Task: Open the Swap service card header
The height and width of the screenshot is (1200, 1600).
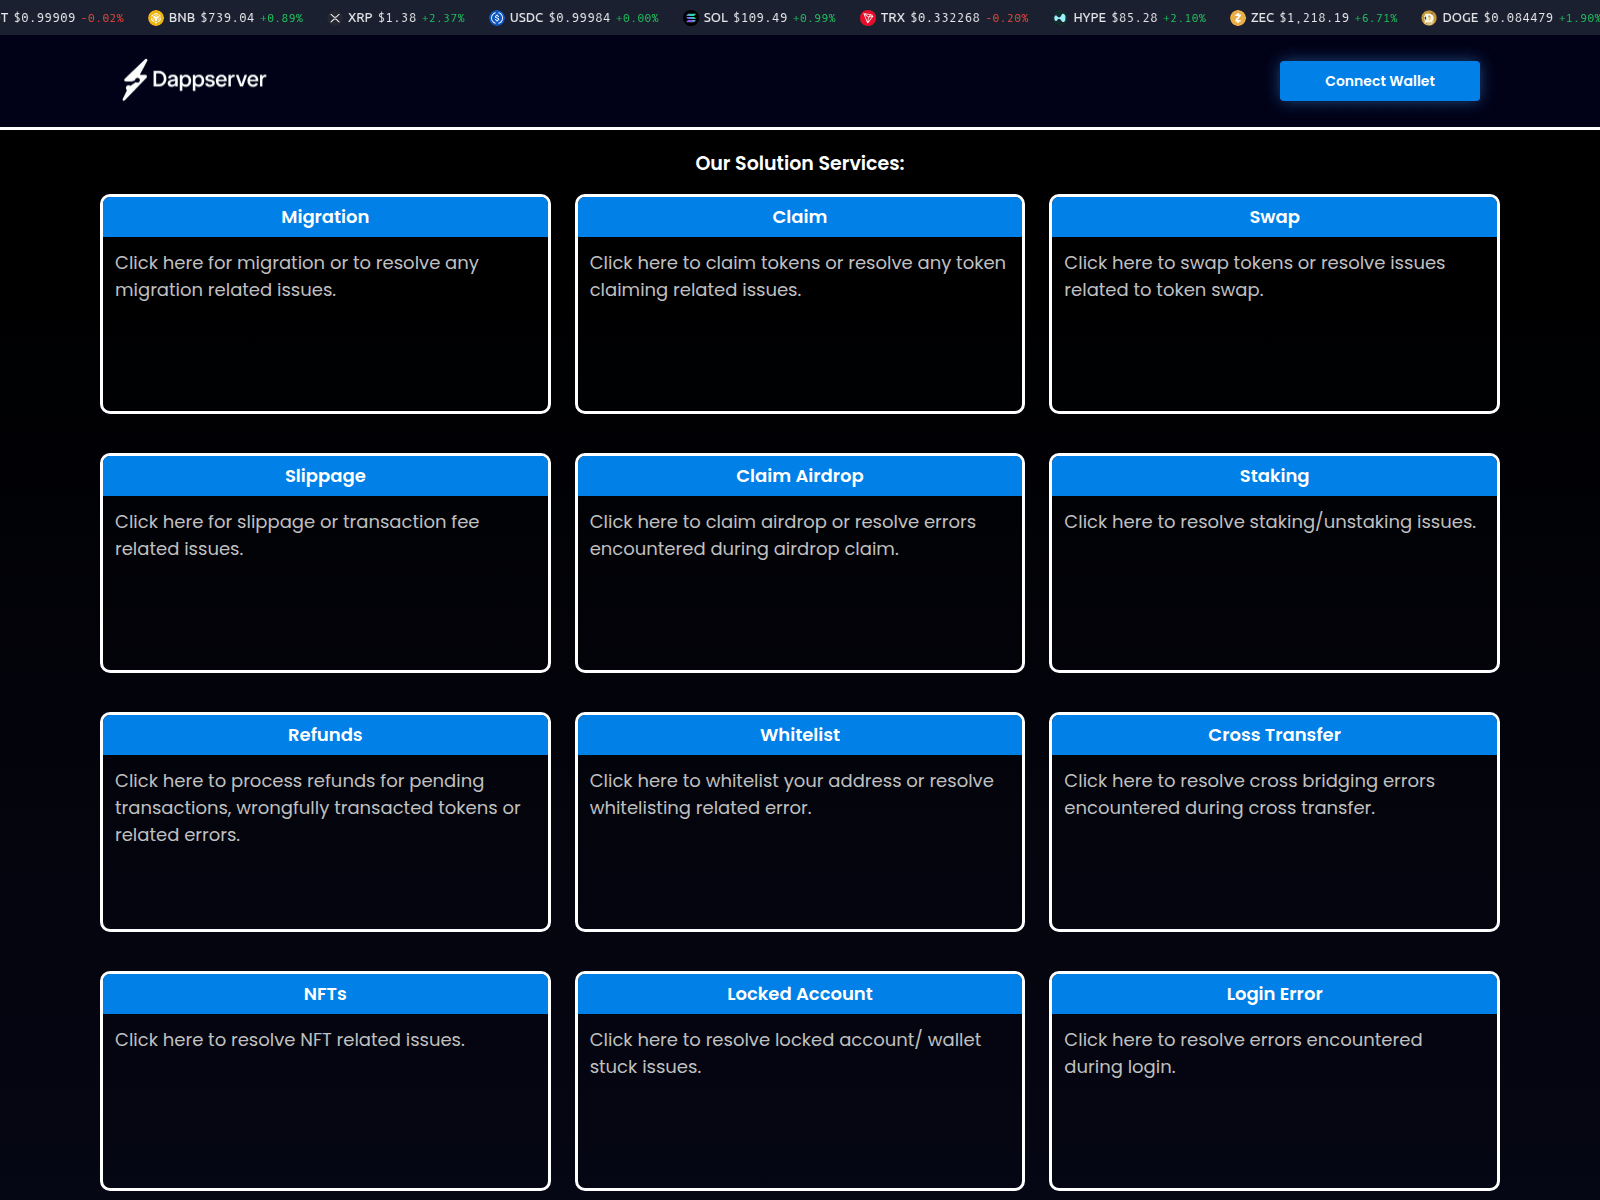Action: pos(1274,217)
